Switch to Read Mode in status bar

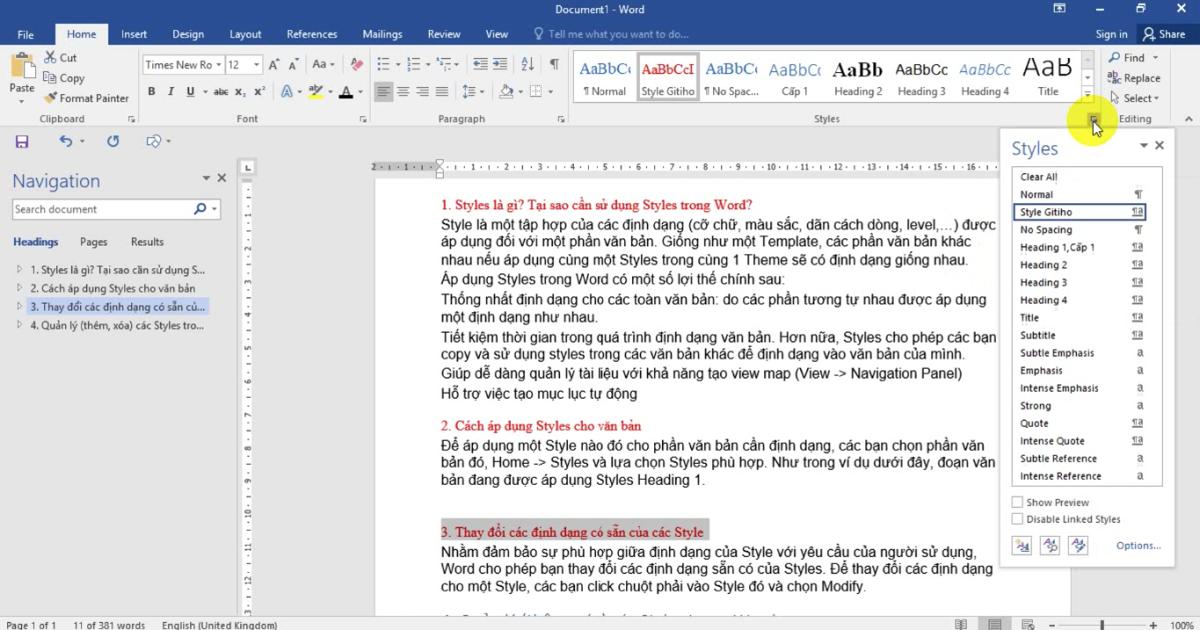point(961,624)
